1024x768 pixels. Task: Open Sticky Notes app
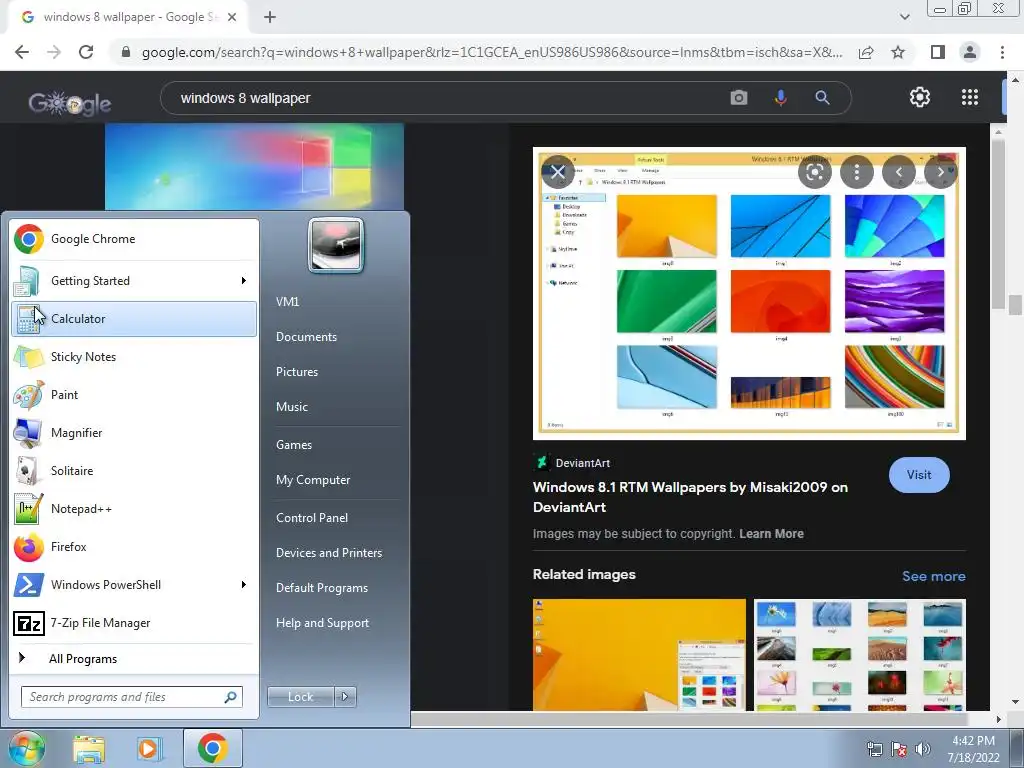pos(134,357)
